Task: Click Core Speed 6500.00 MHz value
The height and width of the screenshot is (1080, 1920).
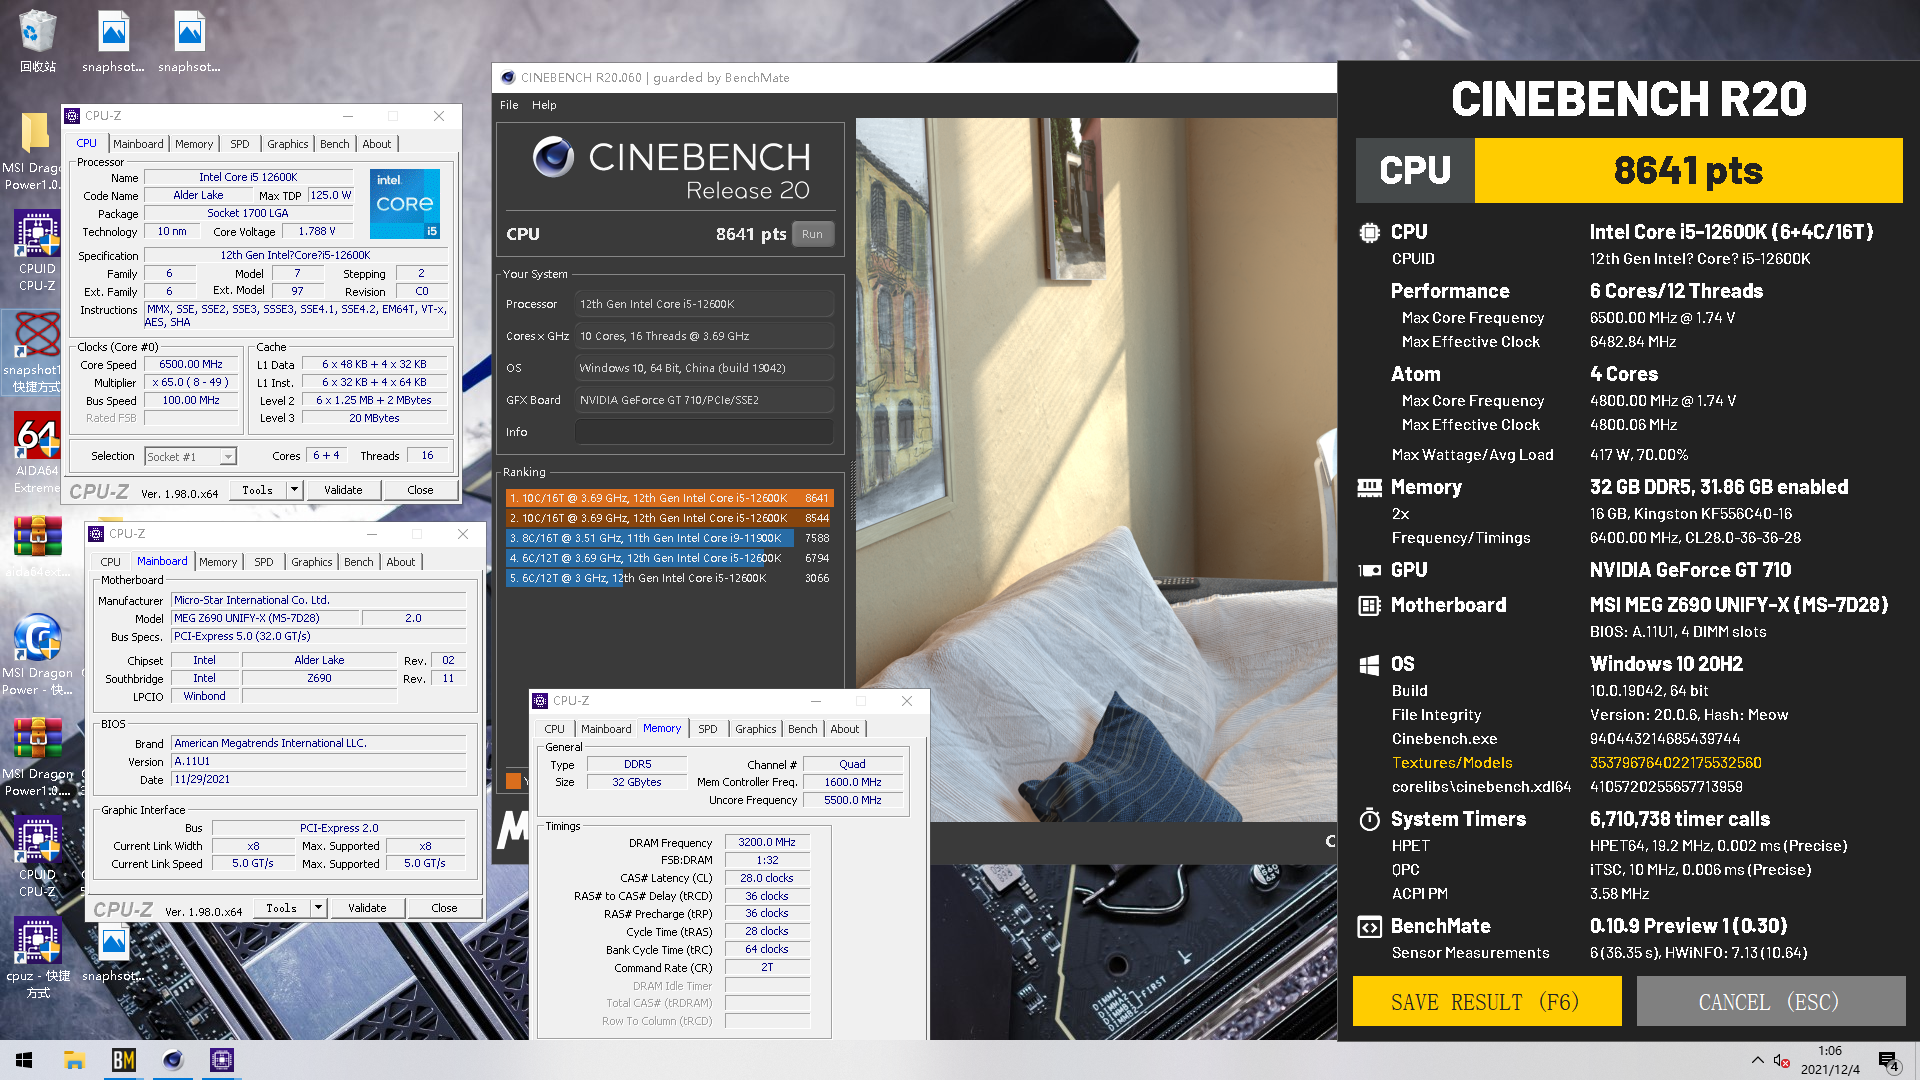Action: click(x=191, y=365)
